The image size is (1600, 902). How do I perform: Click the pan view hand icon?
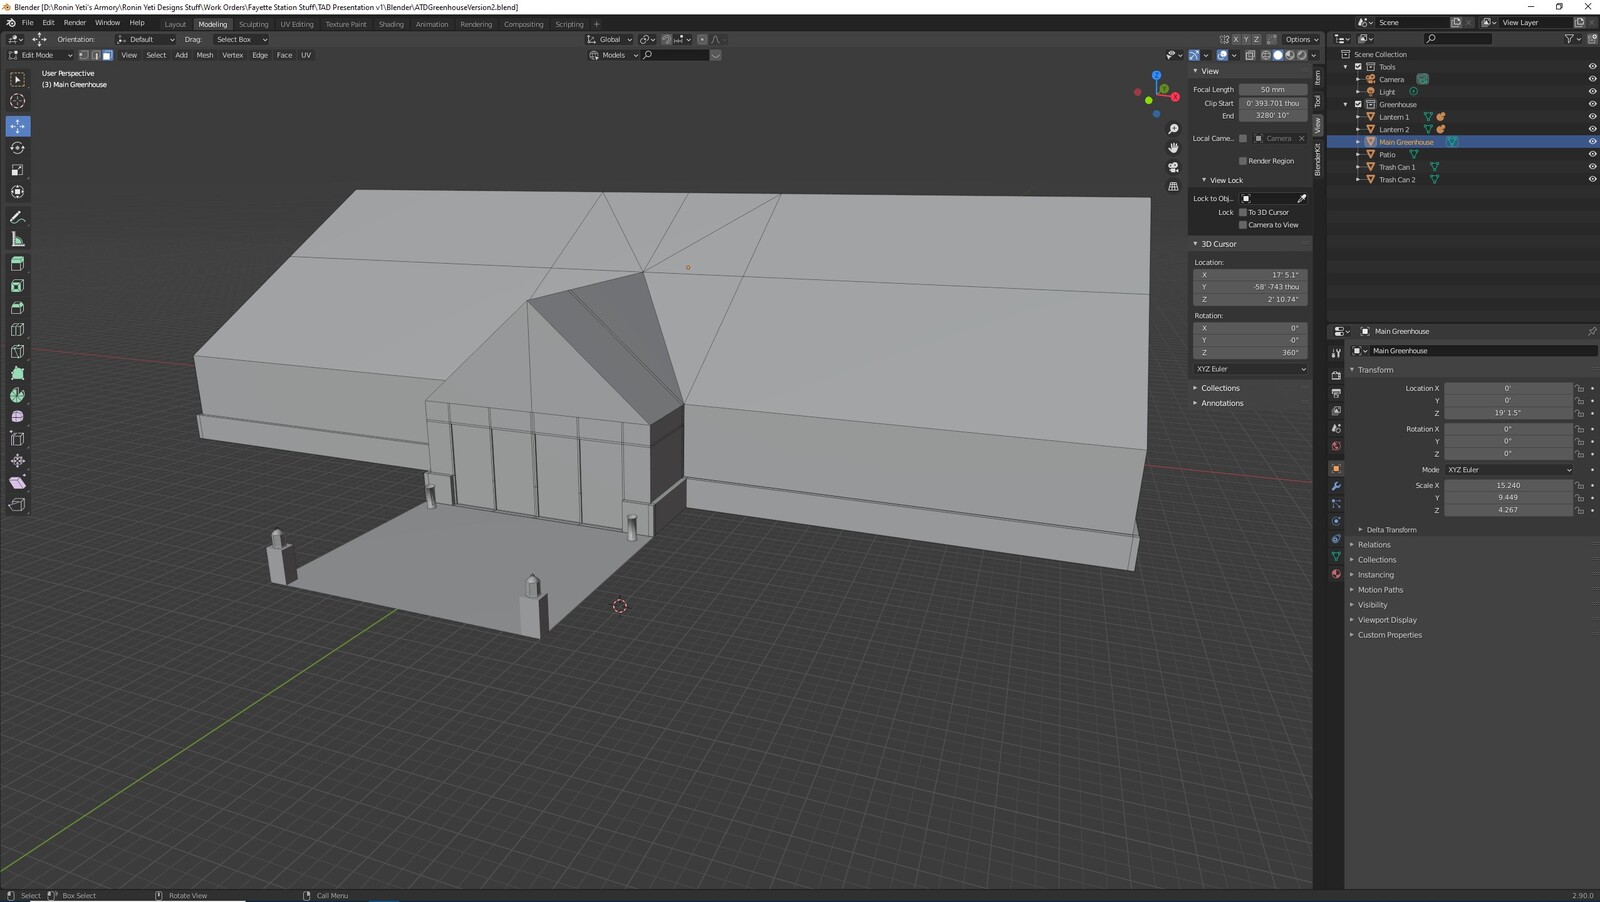point(1173,148)
